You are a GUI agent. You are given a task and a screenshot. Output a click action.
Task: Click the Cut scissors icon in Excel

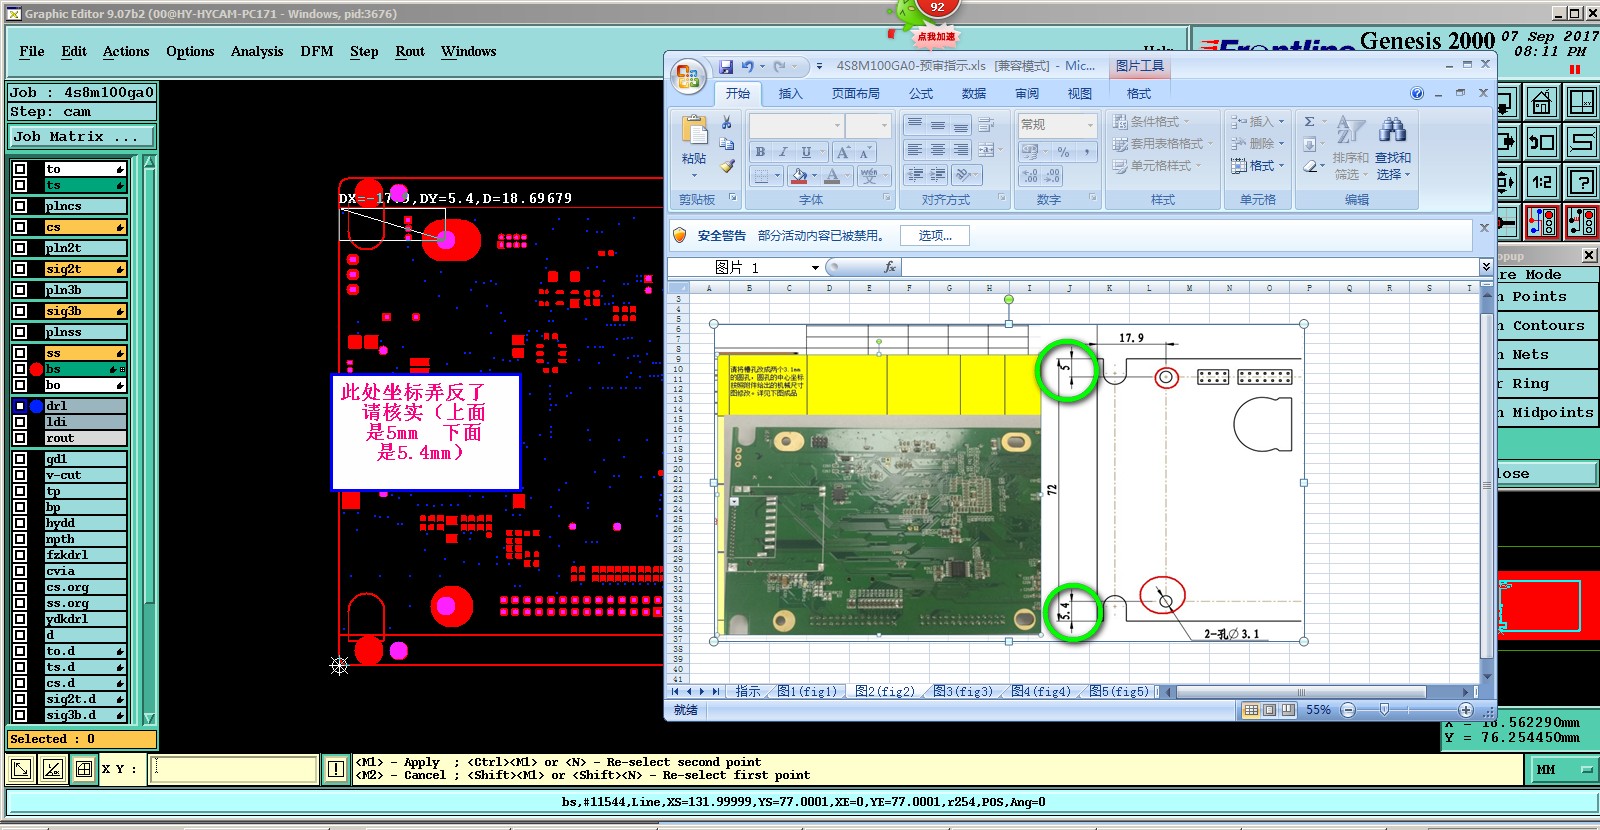coord(727,122)
